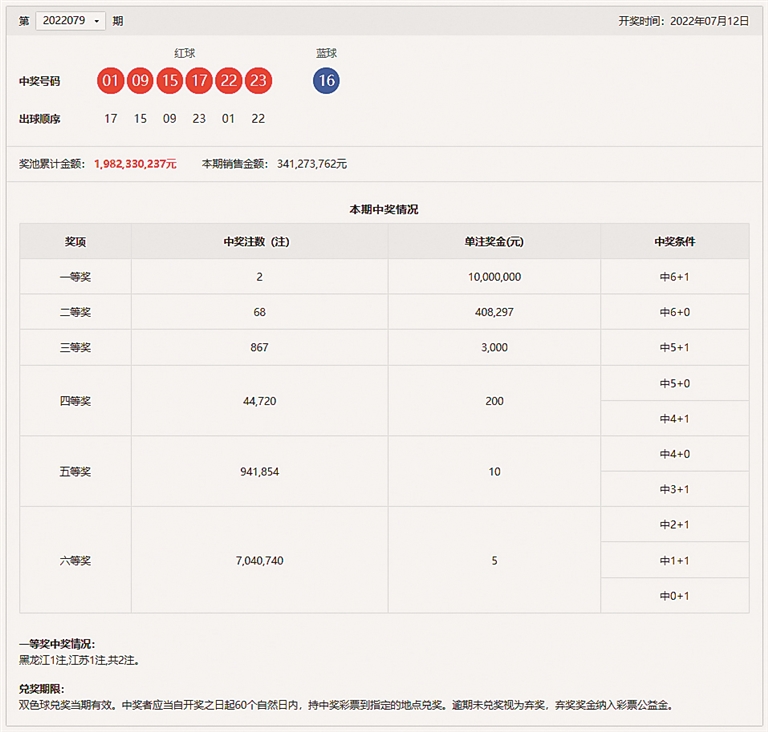Select red ball number 22

(229, 81)
